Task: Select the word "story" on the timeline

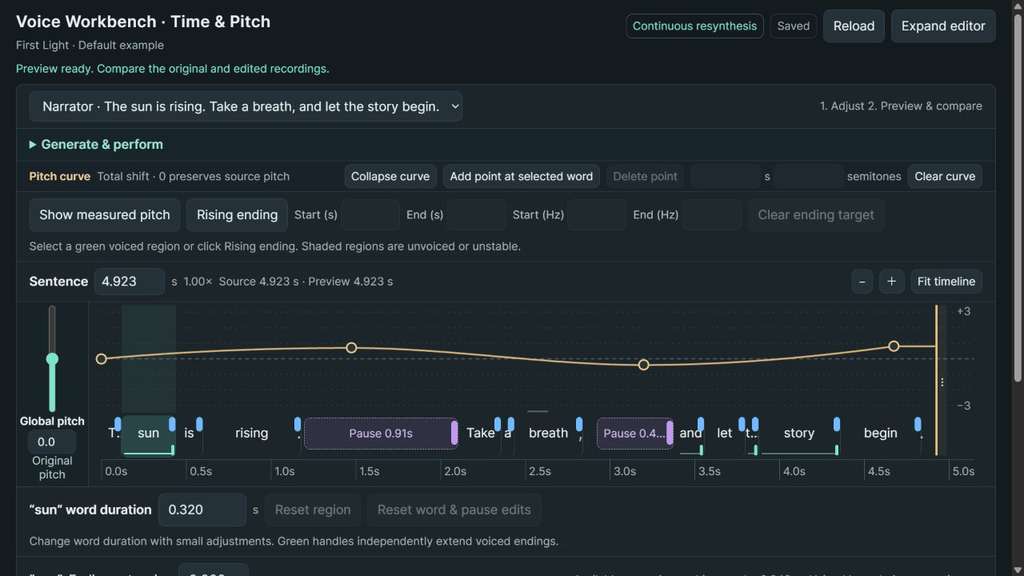Action: [799, 433]
